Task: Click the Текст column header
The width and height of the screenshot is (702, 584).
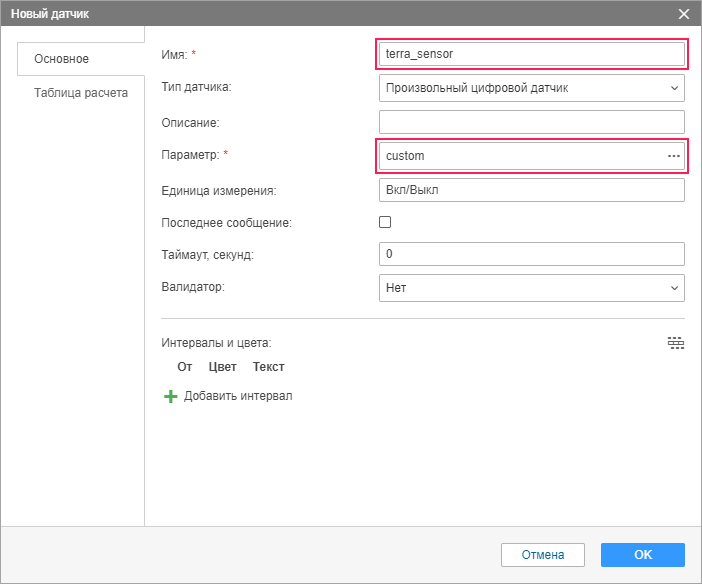Action: pos(269,367)
